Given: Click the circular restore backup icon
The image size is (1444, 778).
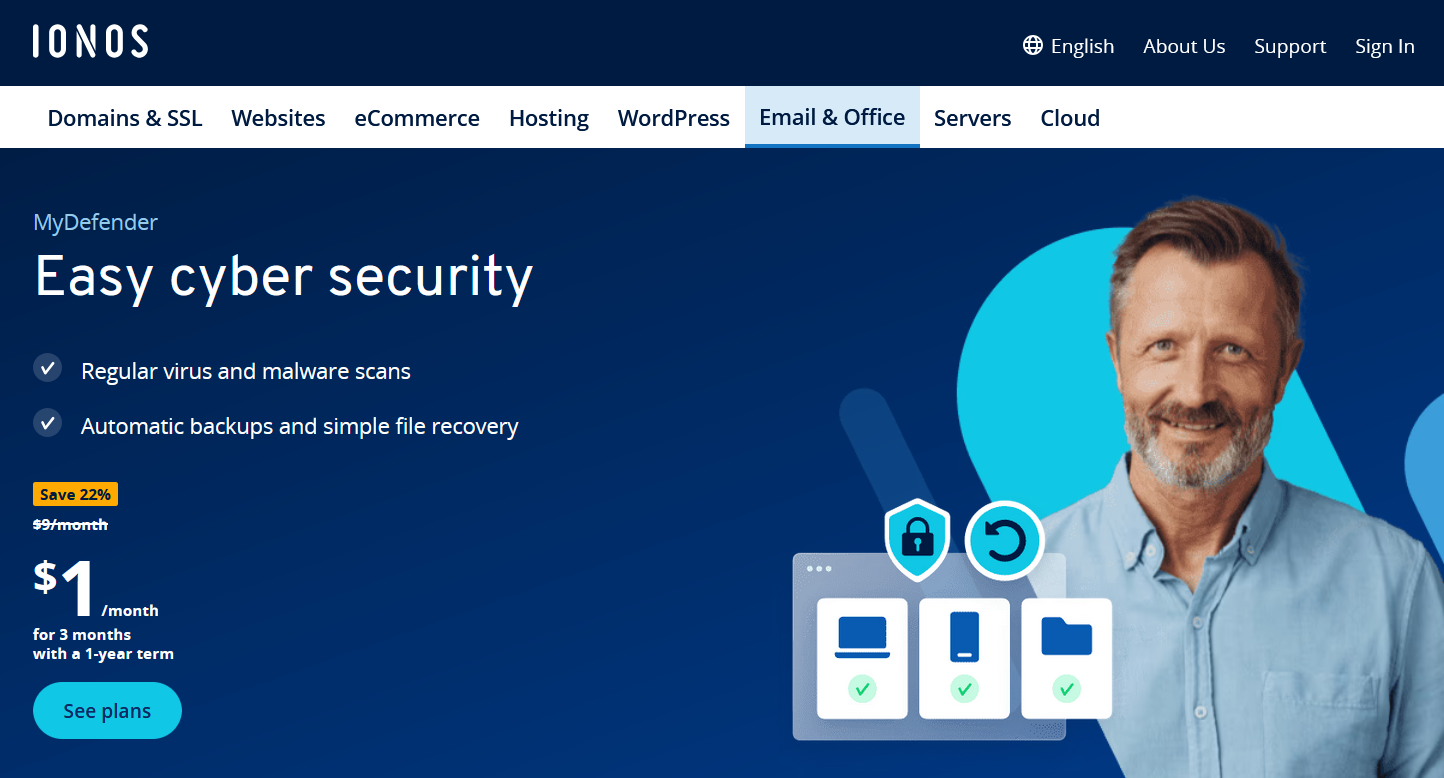Looking at the screenshot, I should 1004,541.
